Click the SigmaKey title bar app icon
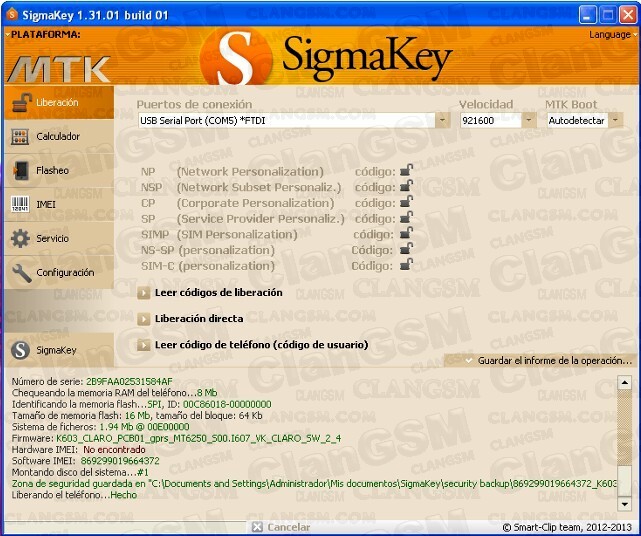The width and height of the screenshot is (641, 536). click(11, 15)
